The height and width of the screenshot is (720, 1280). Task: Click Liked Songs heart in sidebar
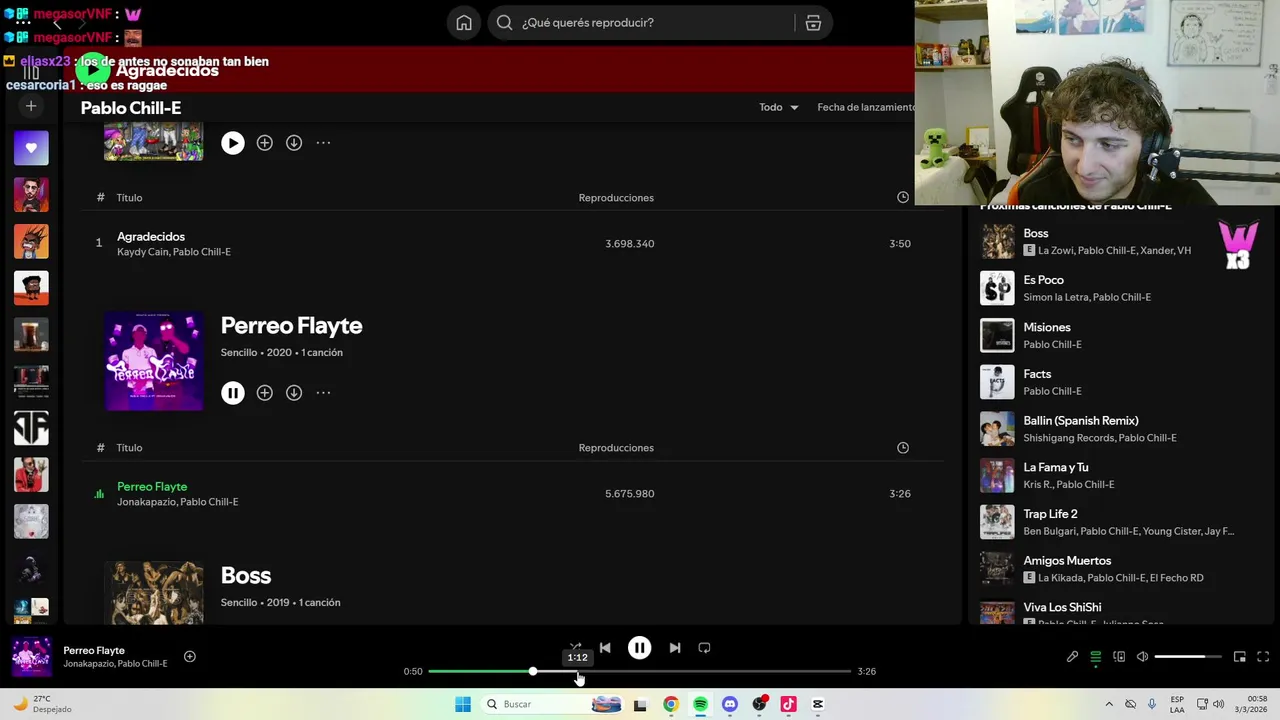coord(31,148)
